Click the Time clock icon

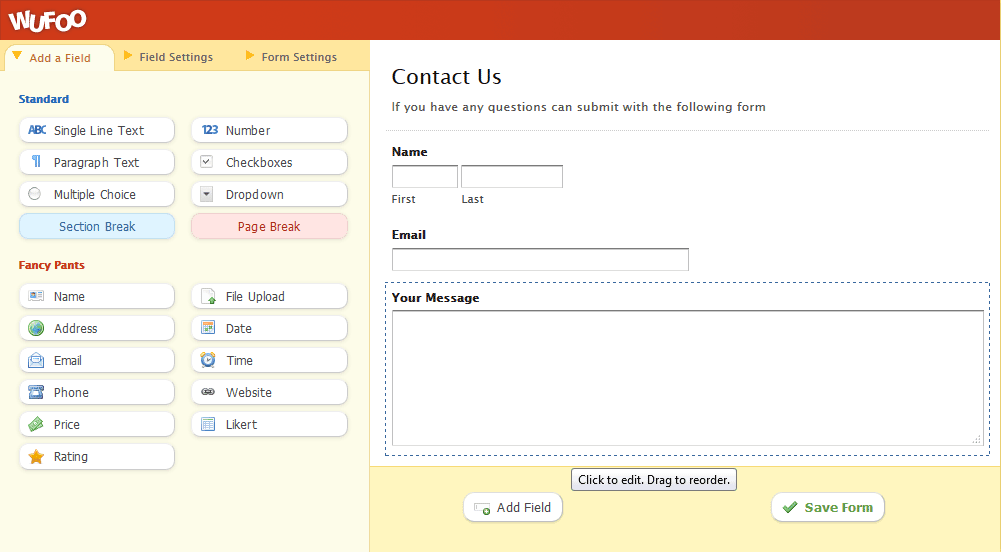click(x=208, y=360)
